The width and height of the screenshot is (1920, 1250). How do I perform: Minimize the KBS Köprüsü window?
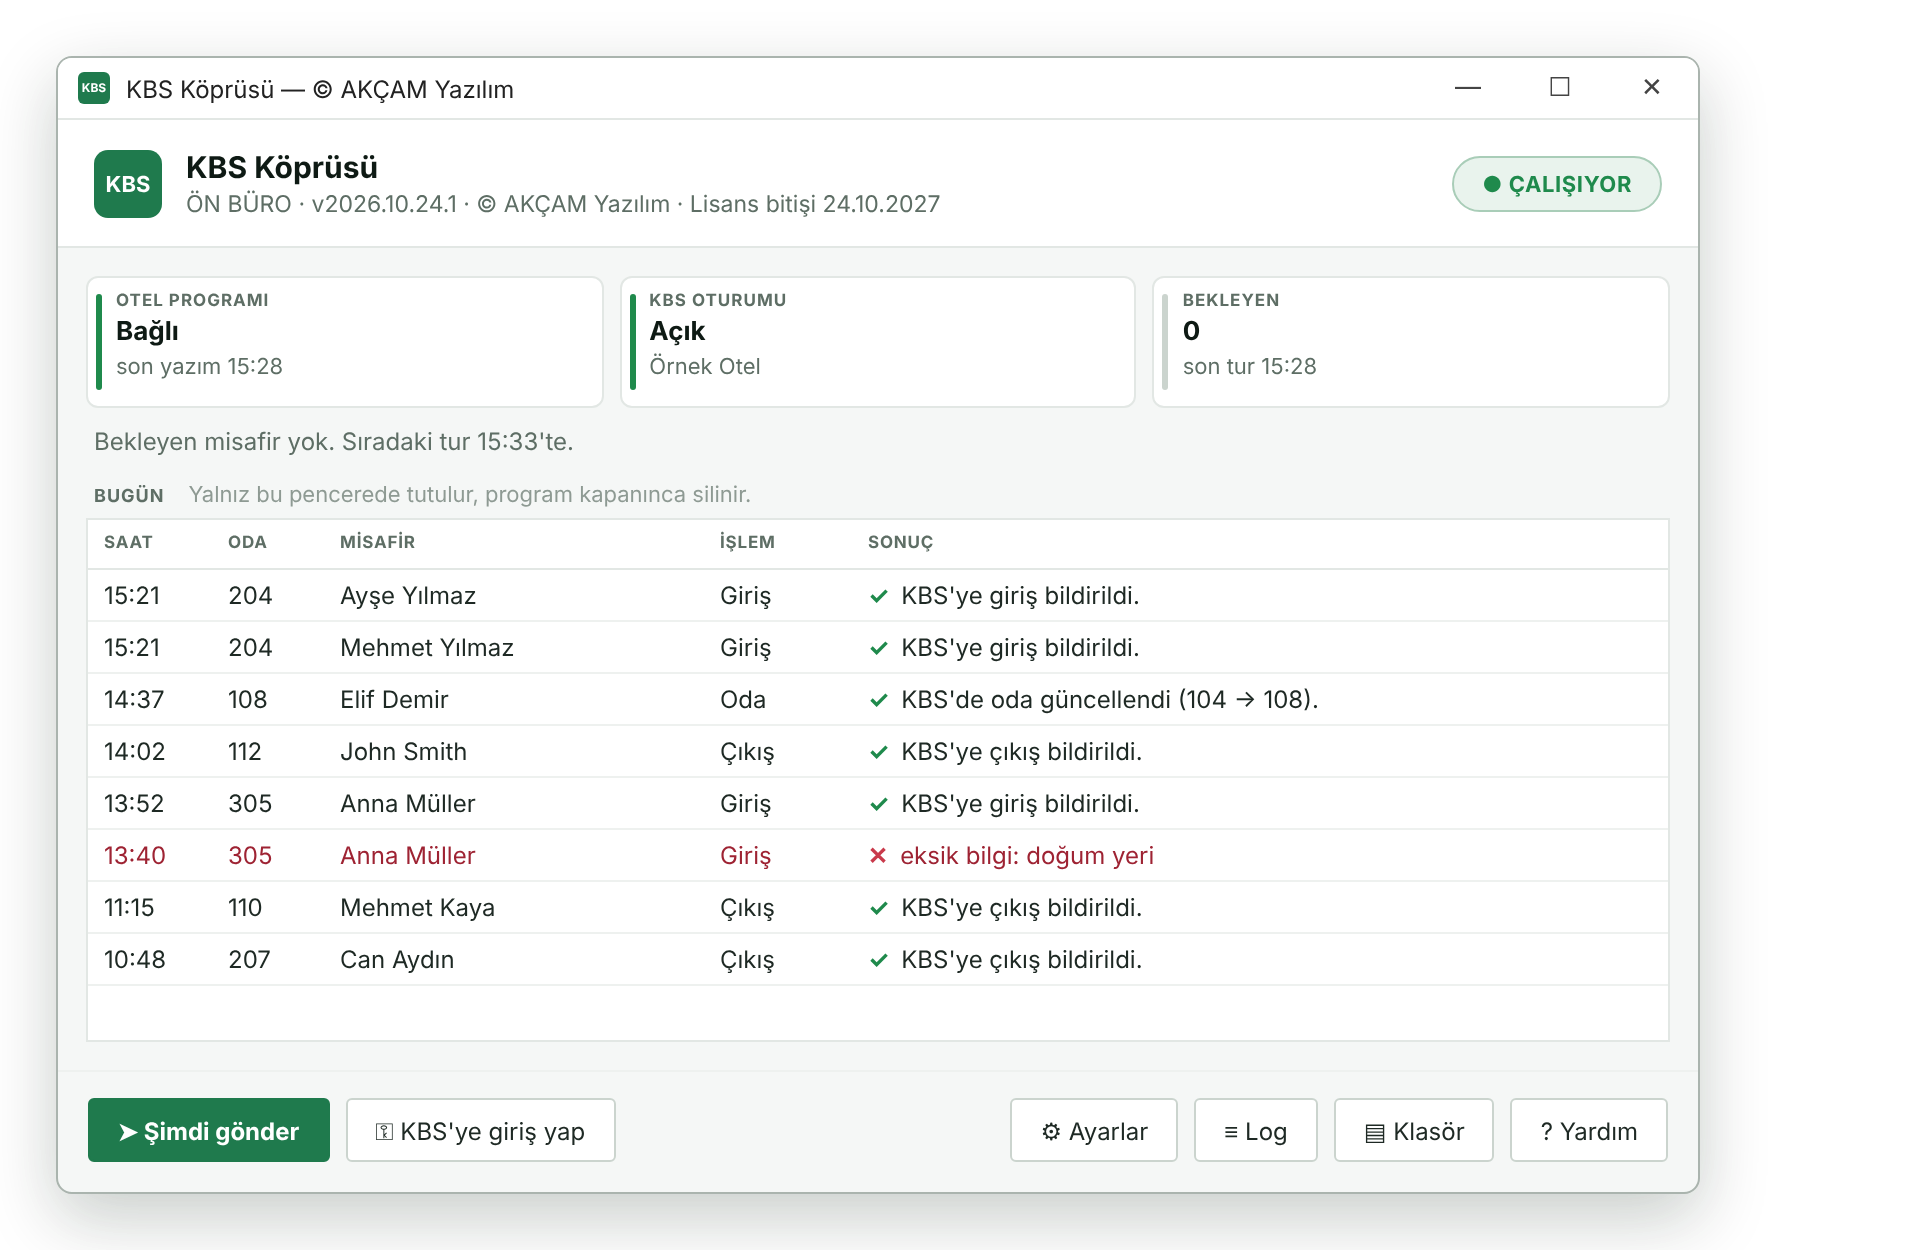[1468, 88]
